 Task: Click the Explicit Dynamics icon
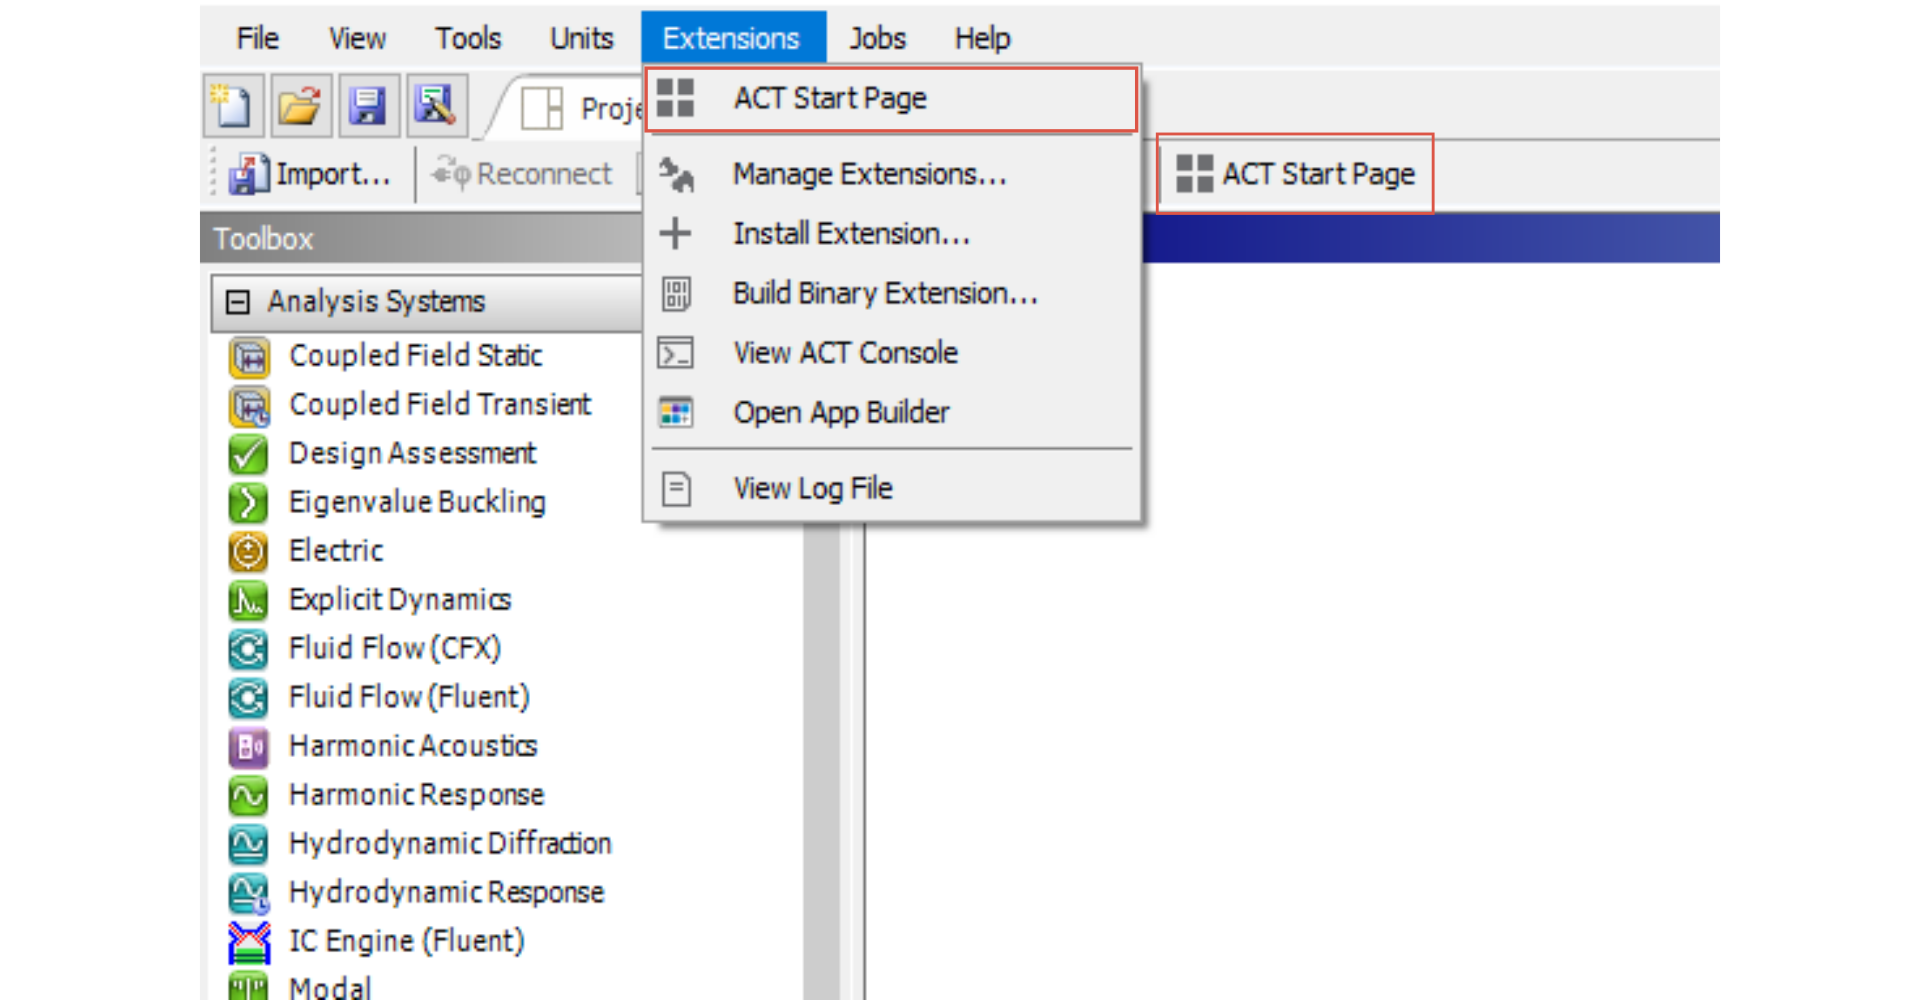[x=248, y=600]
